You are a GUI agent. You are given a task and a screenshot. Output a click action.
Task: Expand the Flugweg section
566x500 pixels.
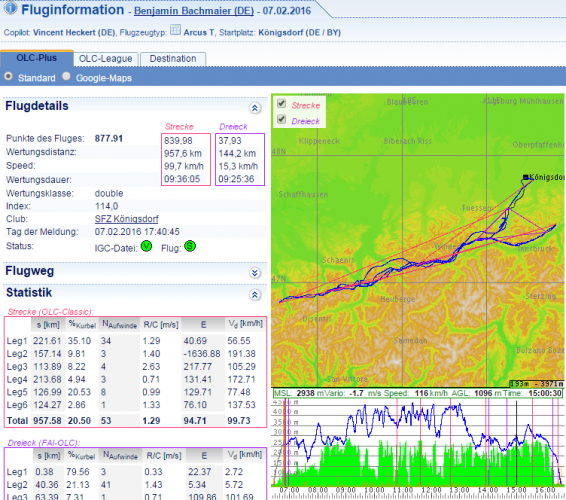click(x=255, y=273)
